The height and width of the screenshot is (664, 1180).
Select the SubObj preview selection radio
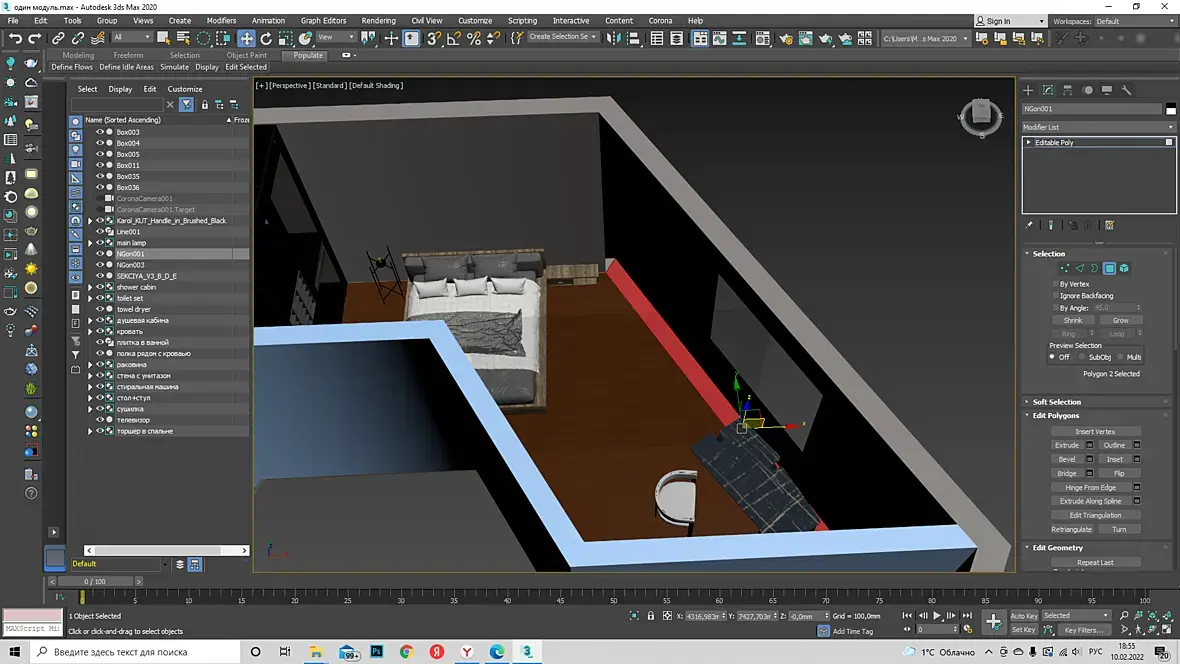1083,357
